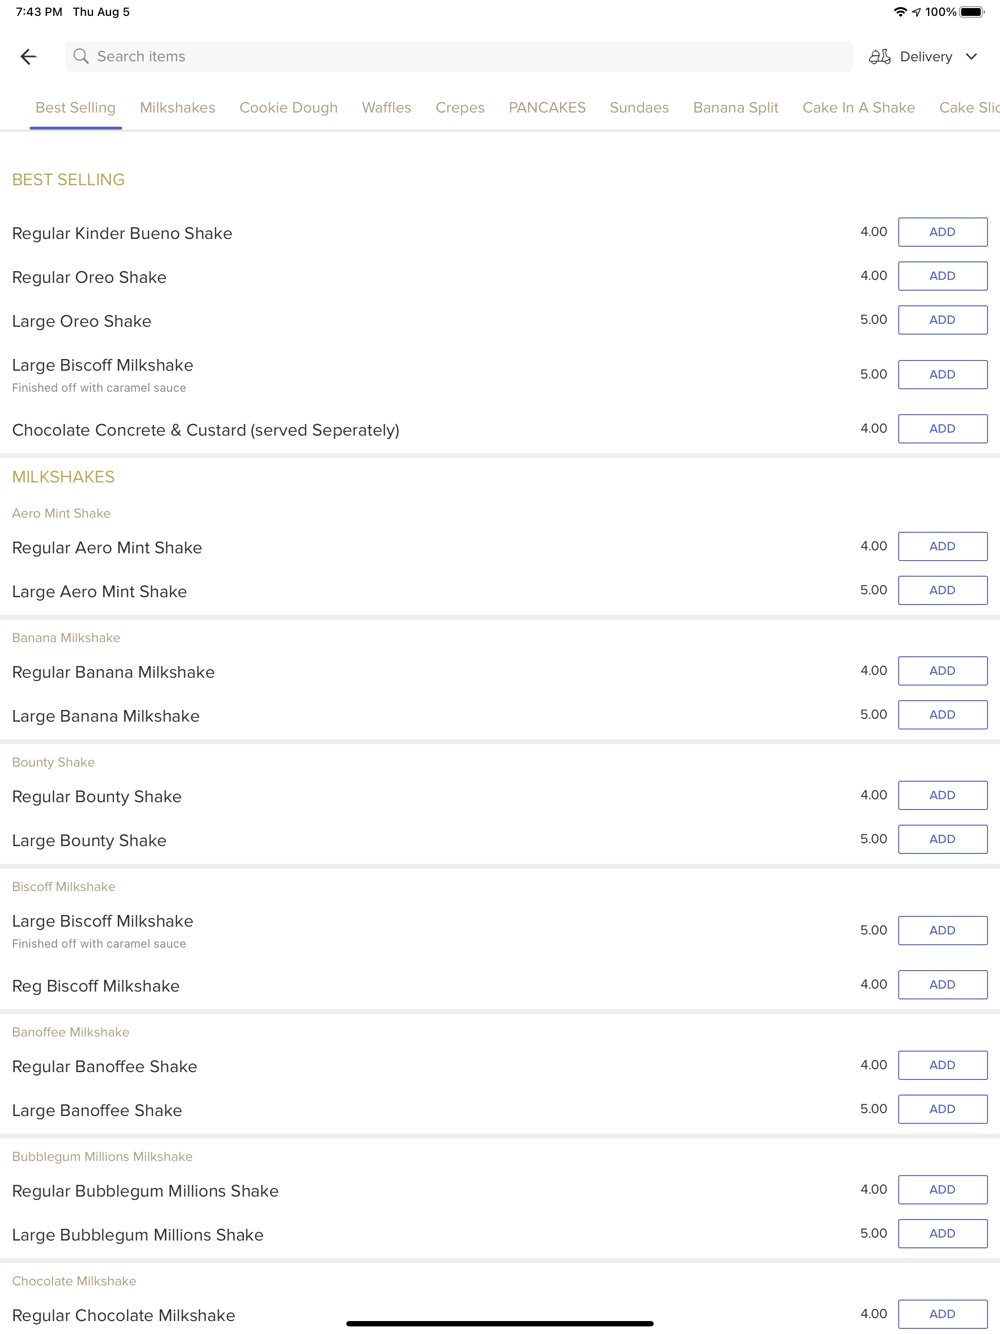Tap the battery status icon
Viewport: 1000px width, 1334px height.
pos(973,12)
